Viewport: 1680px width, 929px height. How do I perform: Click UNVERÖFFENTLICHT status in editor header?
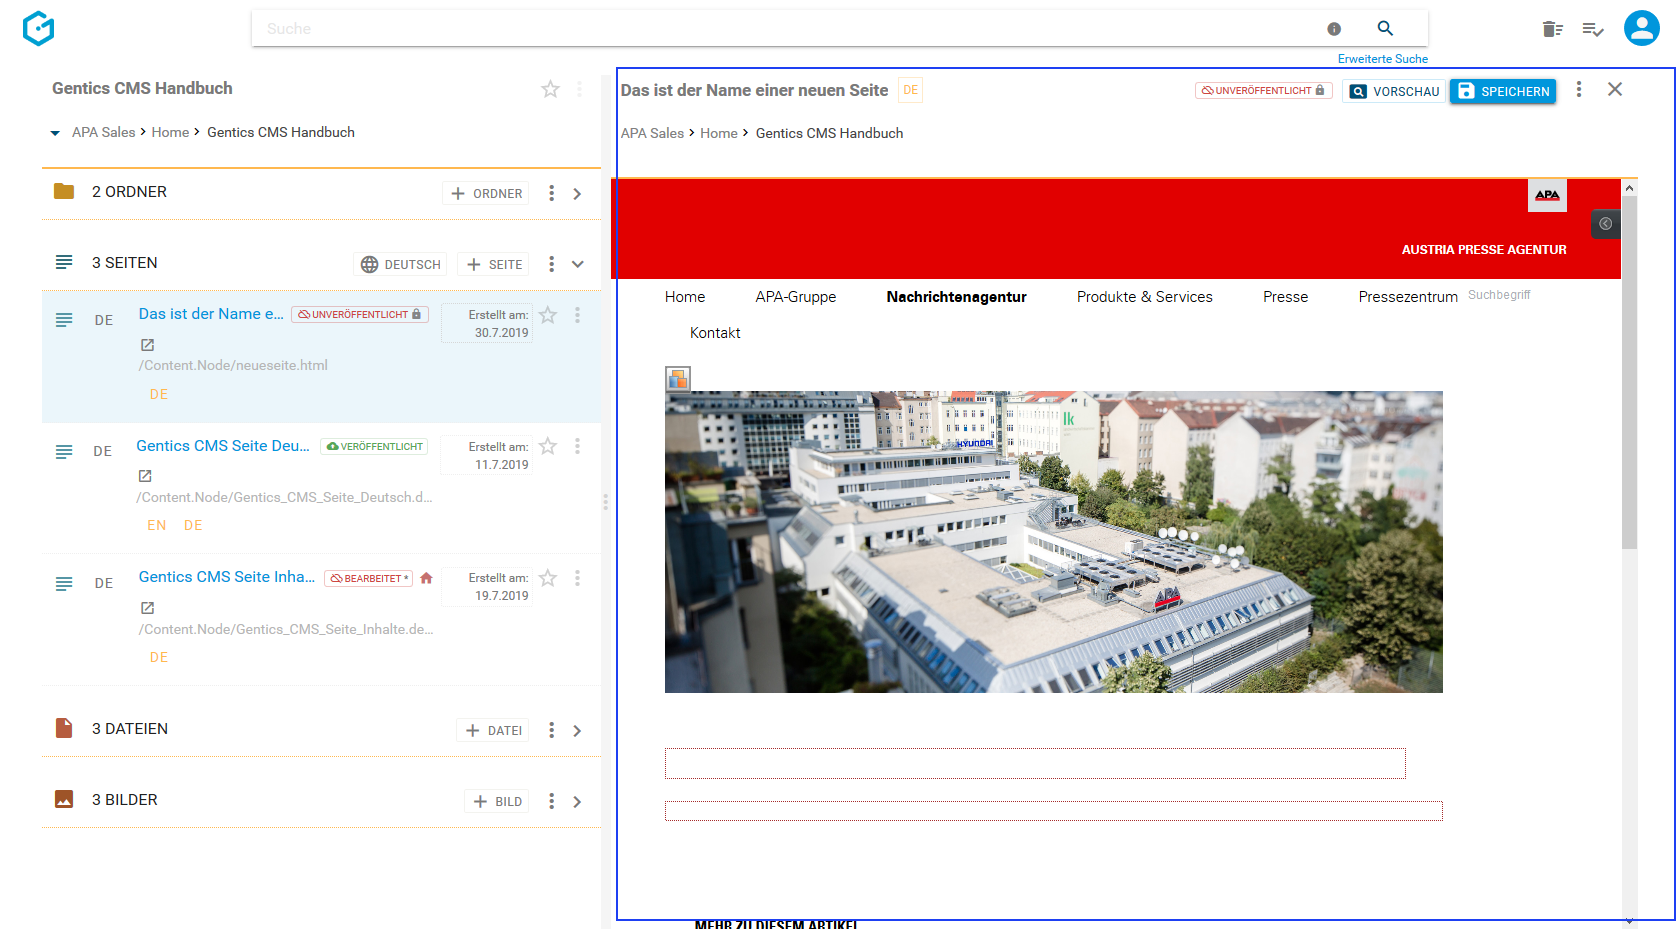[x=1263, y=90]
